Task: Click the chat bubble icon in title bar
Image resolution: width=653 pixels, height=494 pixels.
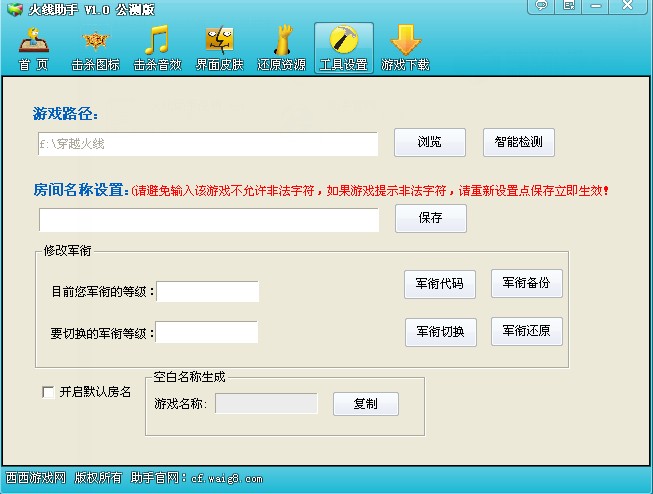Action: tap(541, 7)
